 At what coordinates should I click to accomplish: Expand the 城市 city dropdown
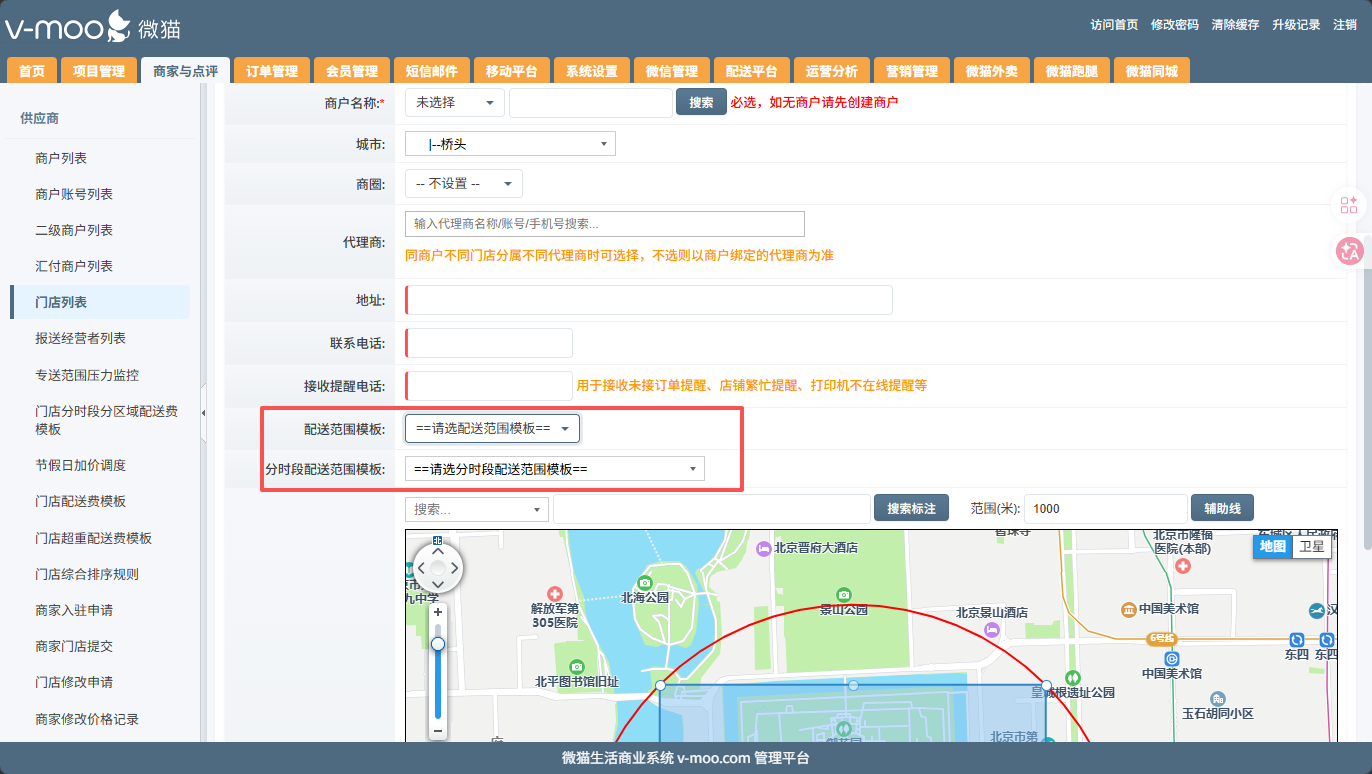coord(510,144)
